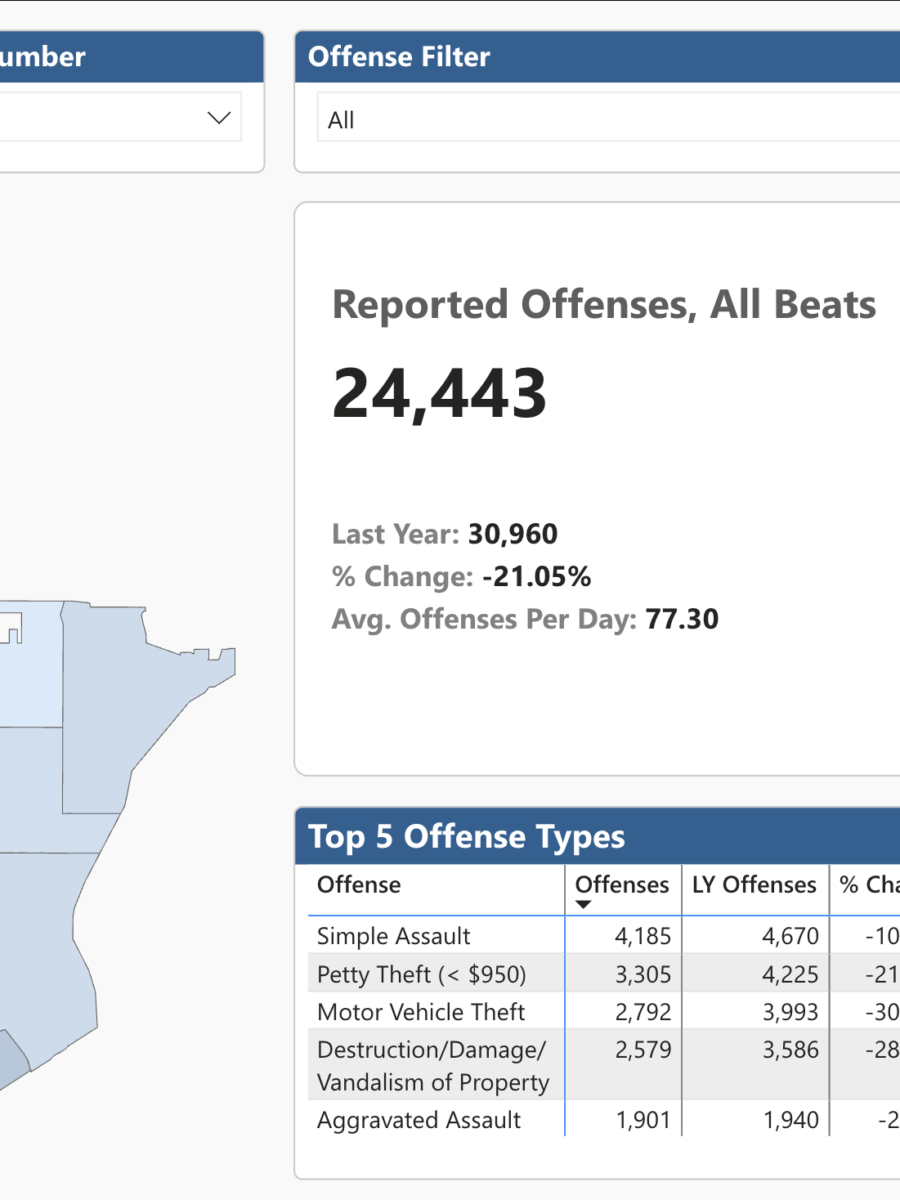This screenshot has width=900, height=1200.
Task: Expand the Offense Filter selection list
Action: pos(600,119)
